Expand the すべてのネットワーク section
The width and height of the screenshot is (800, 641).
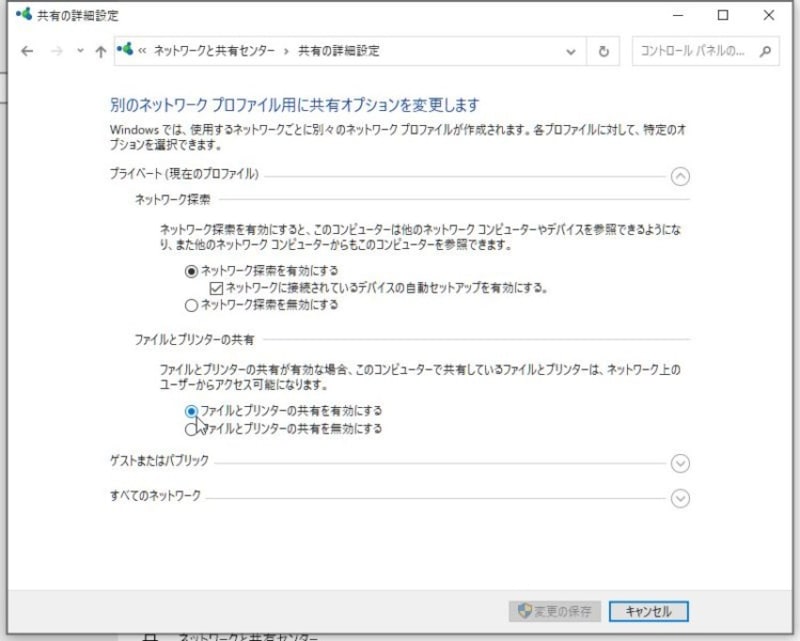coord(681,498)
